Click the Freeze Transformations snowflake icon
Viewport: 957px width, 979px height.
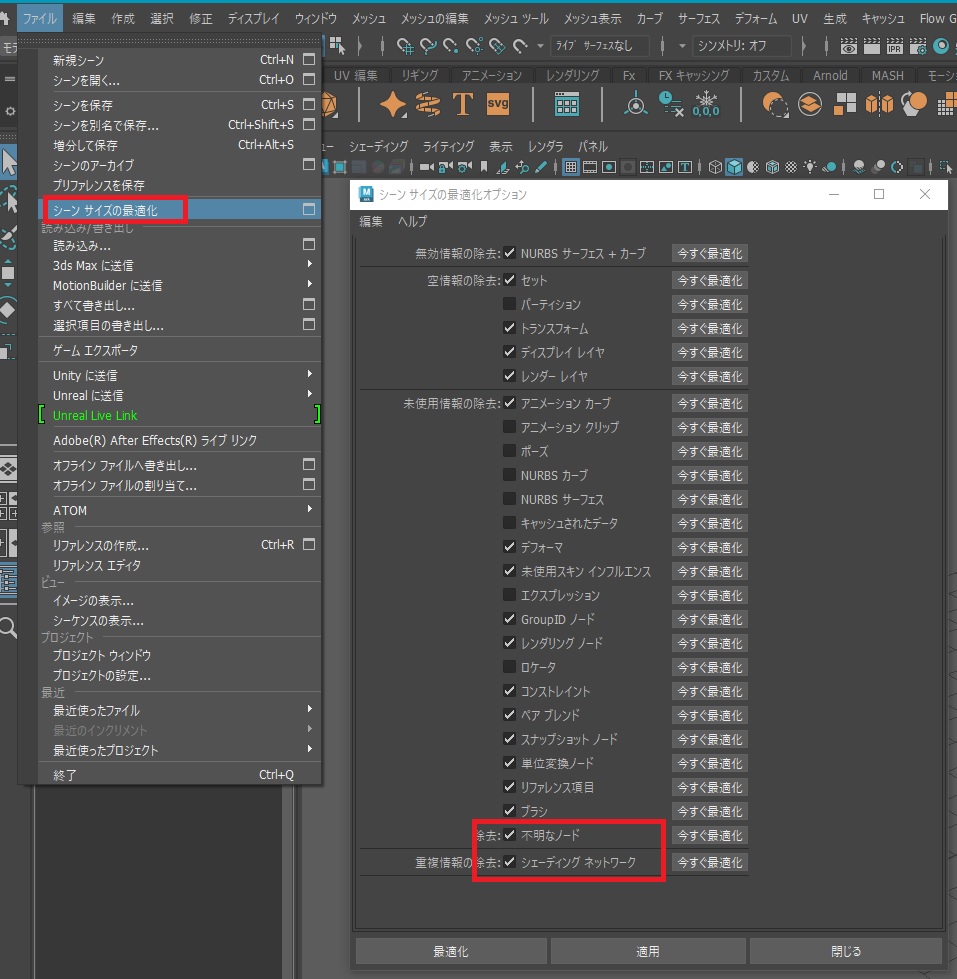[x=706, y=104]
